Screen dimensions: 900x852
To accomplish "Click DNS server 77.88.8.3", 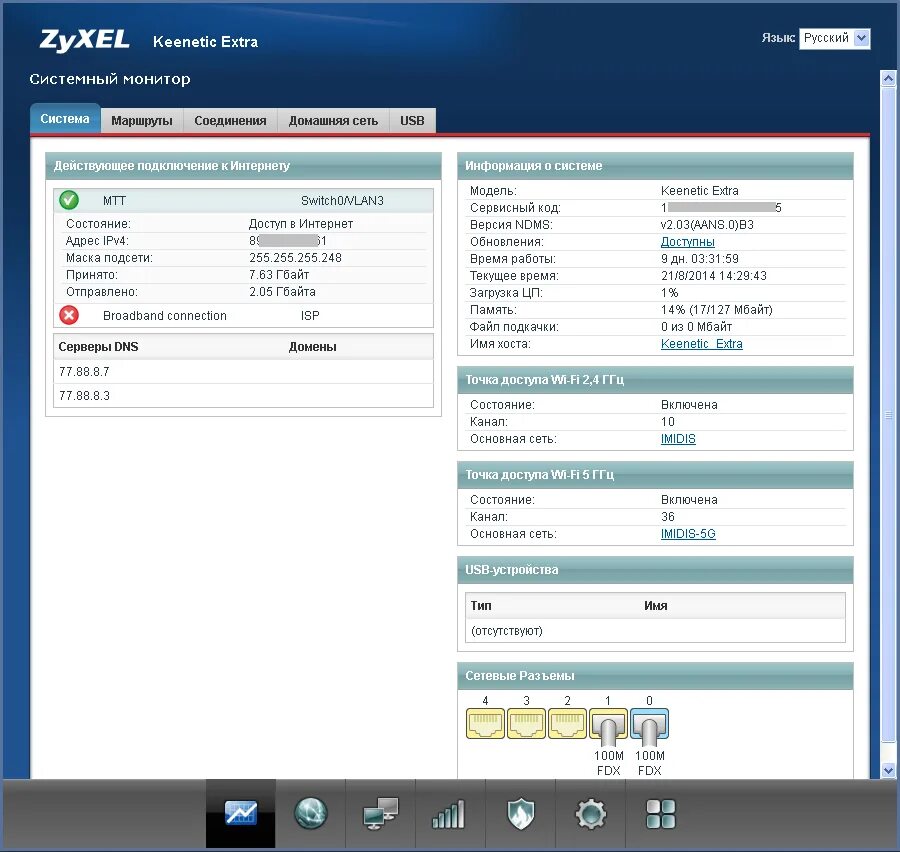I will coord(84,396).
